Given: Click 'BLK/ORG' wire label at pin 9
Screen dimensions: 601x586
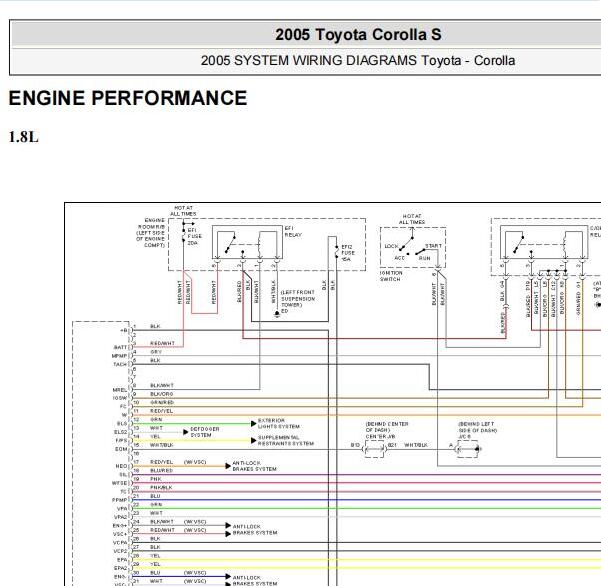Looking at the screenshot, I should [x=162, y=394].
